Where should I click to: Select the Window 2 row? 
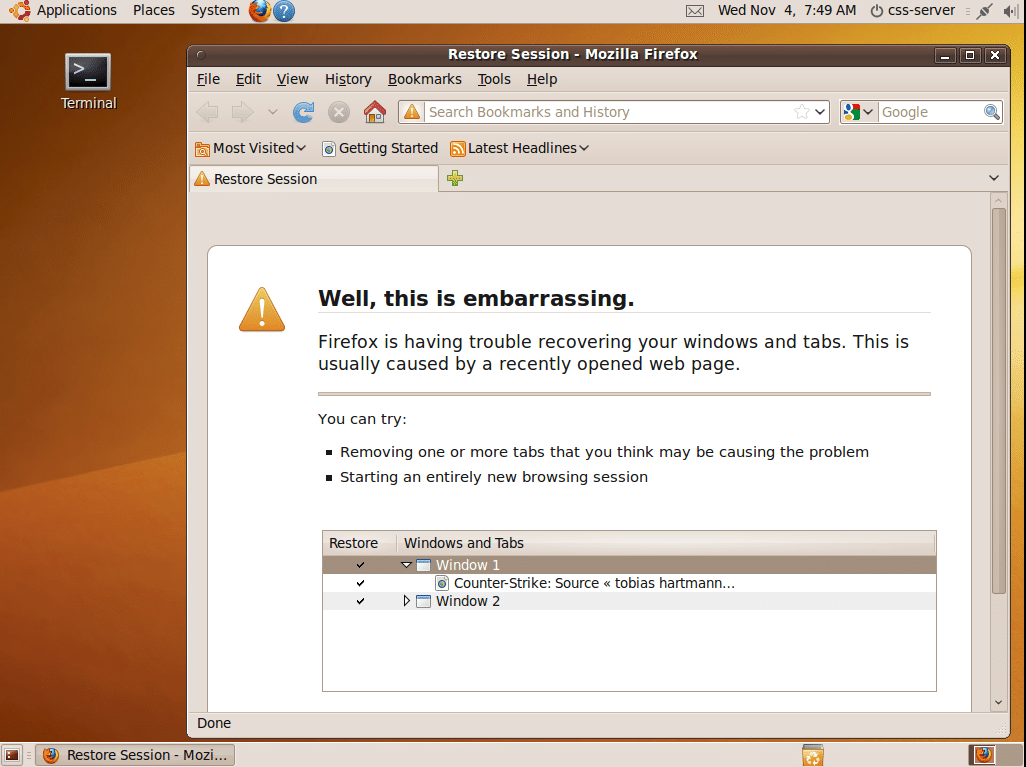click(629, 601)
